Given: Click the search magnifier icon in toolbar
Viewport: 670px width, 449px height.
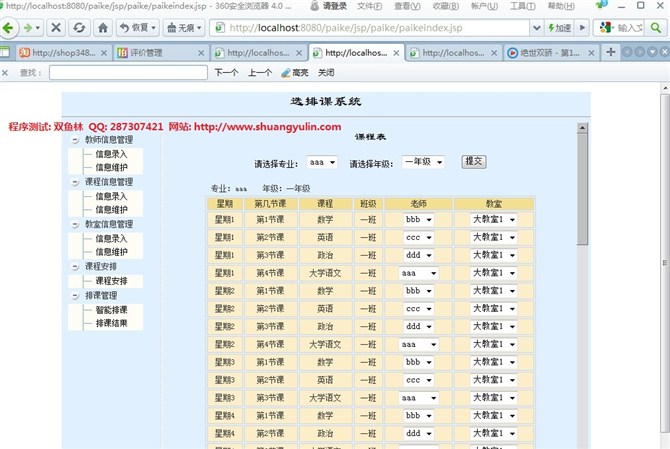Looking at the screenshot, I should point(656,28).
